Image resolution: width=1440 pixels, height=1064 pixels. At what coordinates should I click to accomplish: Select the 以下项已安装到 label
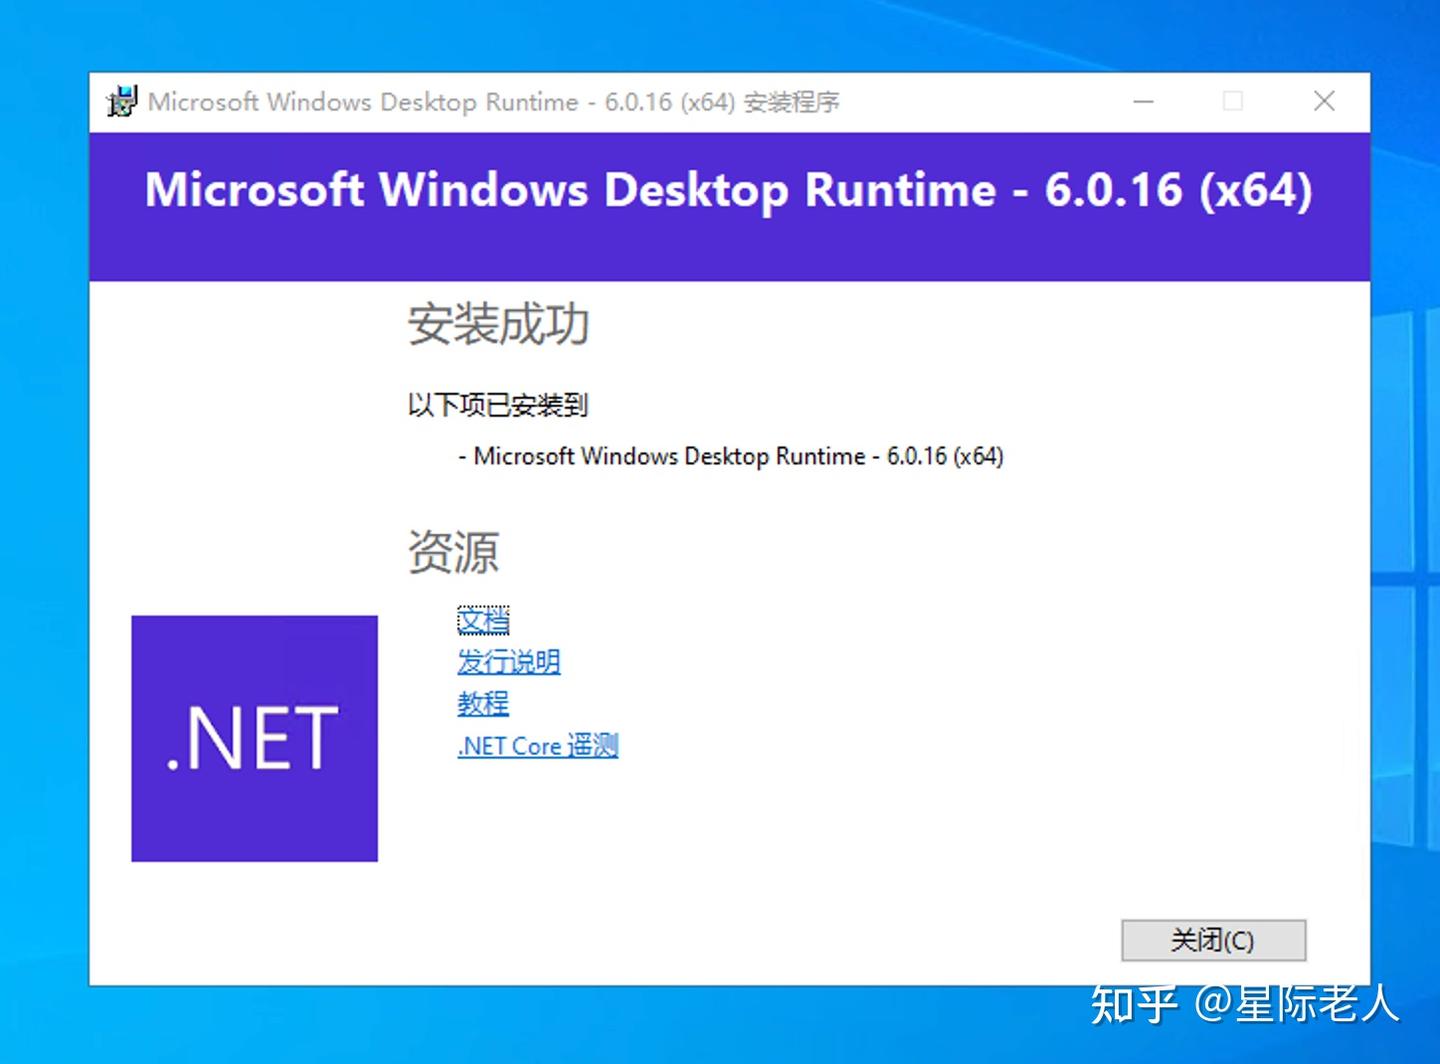pos(496,406)
